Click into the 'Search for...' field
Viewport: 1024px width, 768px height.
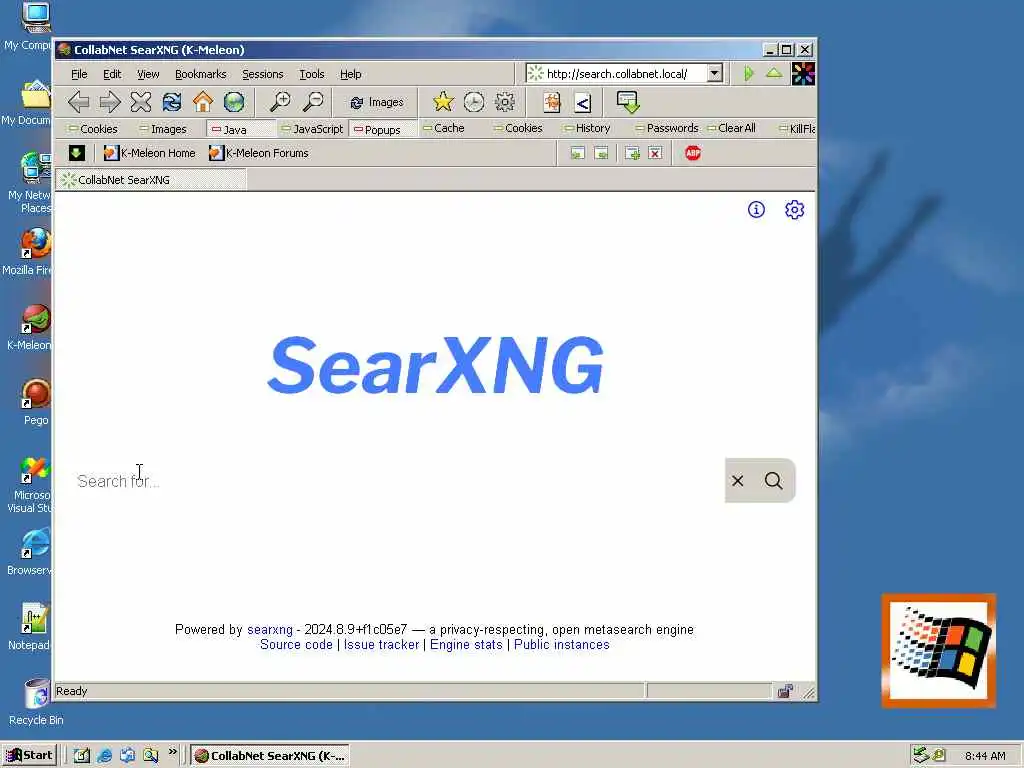(400, 481)
